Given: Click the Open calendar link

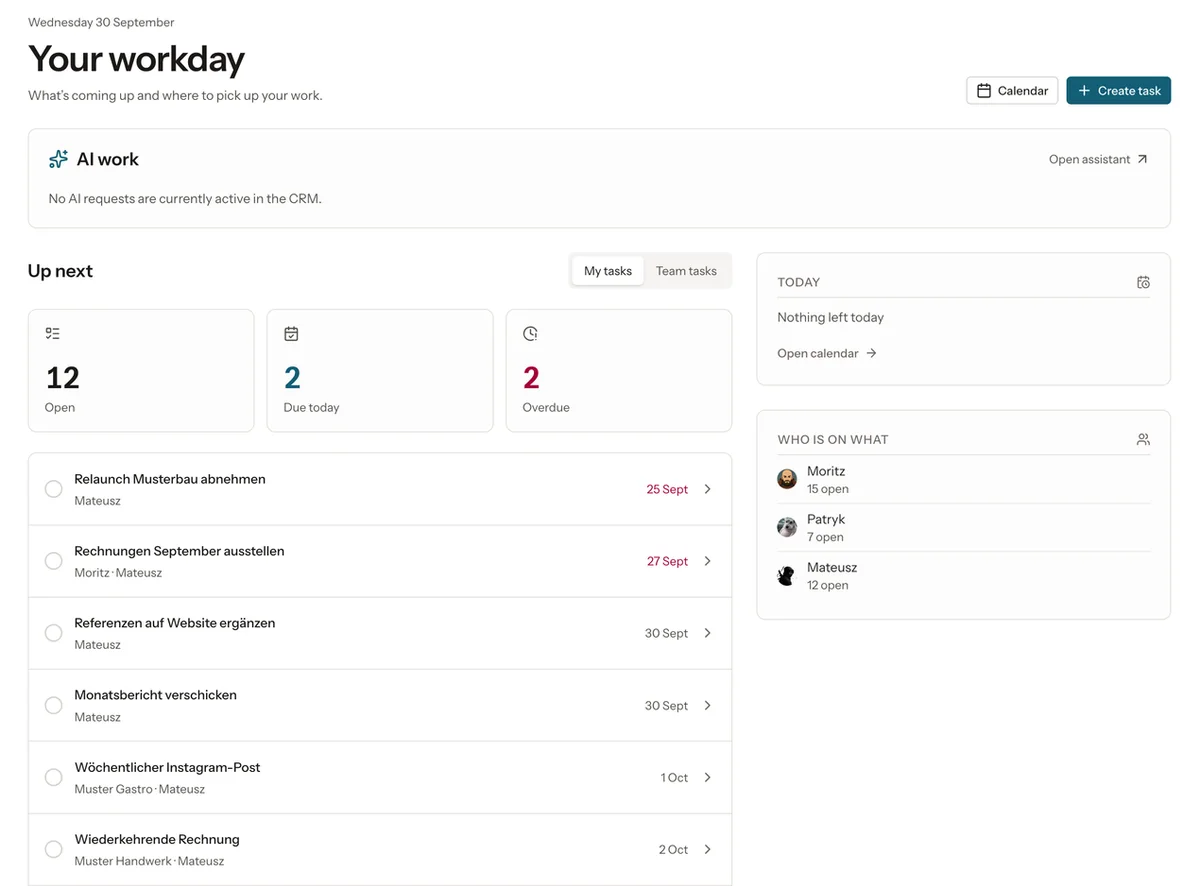Looking at the screenshot, I should click(x=827, y=353).
